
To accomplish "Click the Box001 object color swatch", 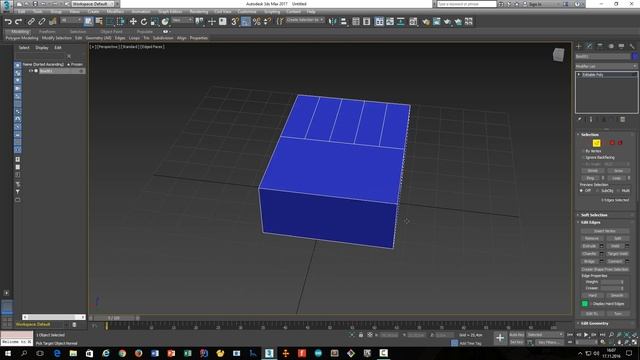I will (635, 56).
